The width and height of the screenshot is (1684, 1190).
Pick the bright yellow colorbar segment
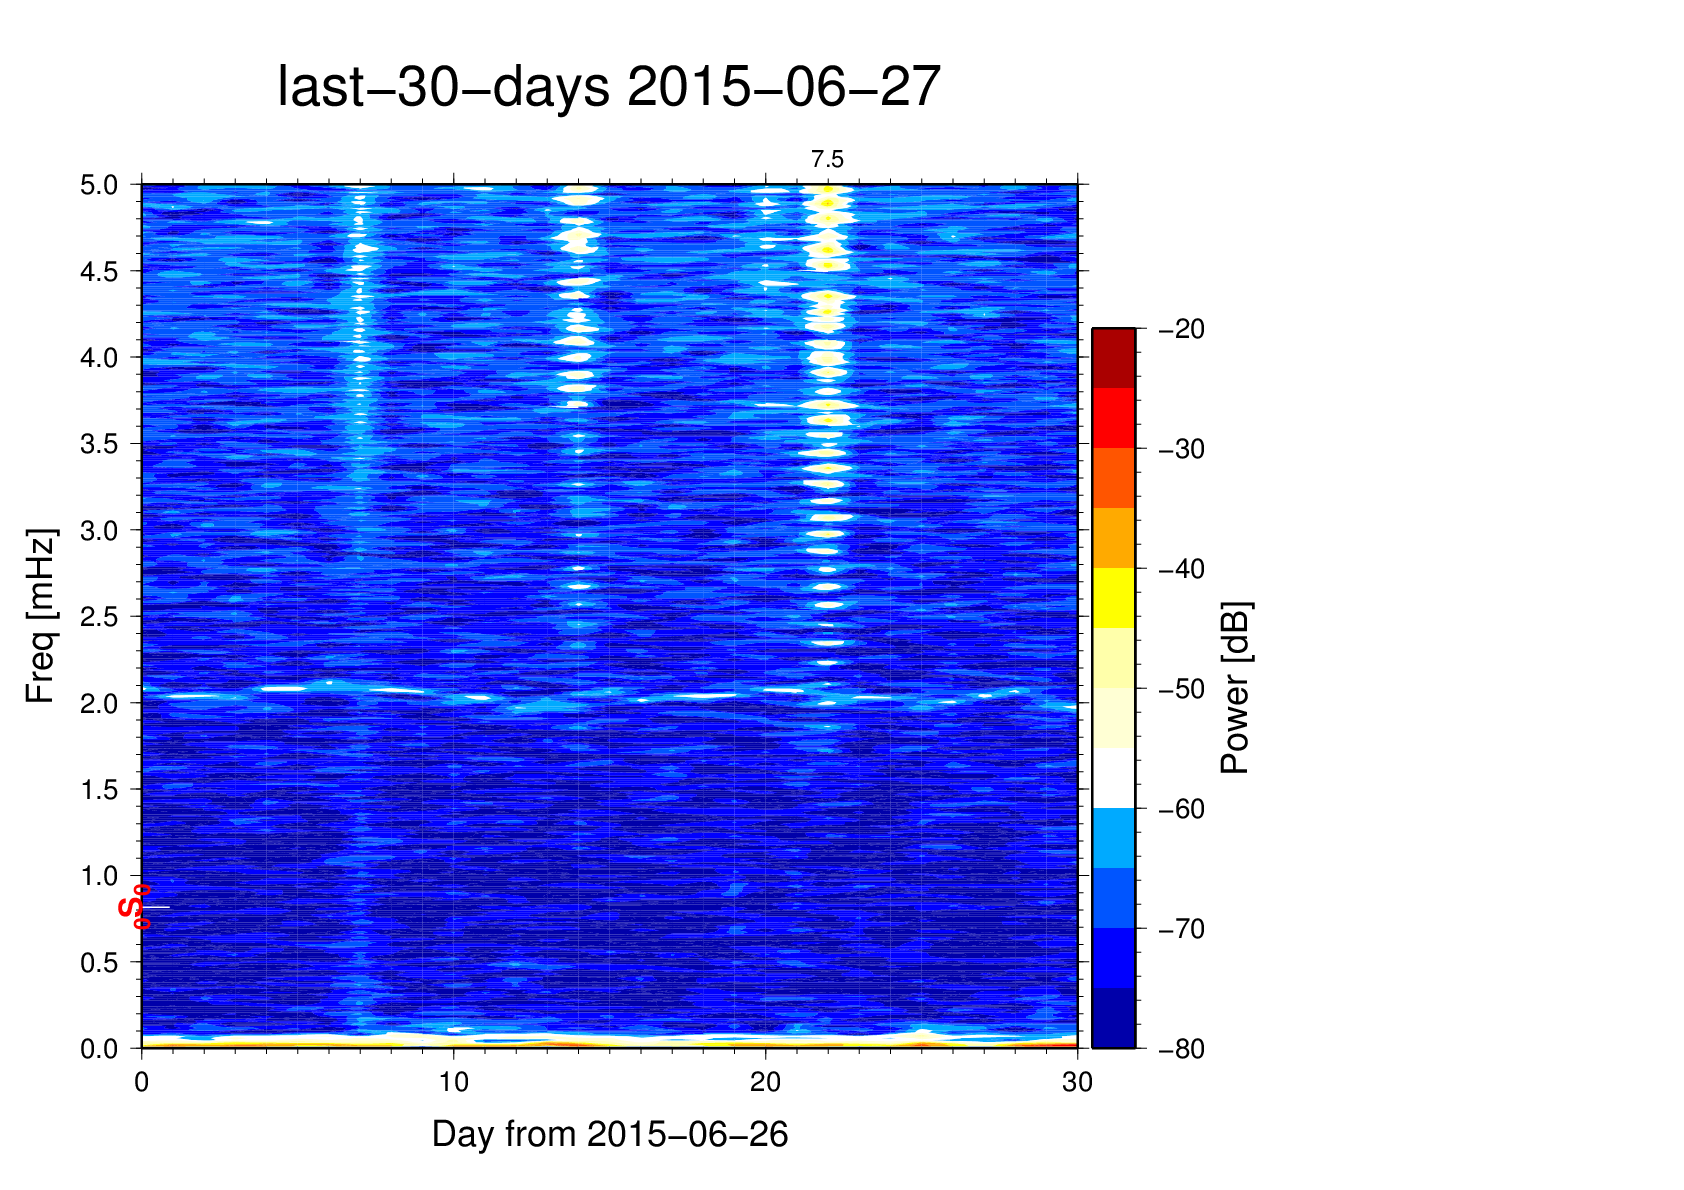(1113, 598)
